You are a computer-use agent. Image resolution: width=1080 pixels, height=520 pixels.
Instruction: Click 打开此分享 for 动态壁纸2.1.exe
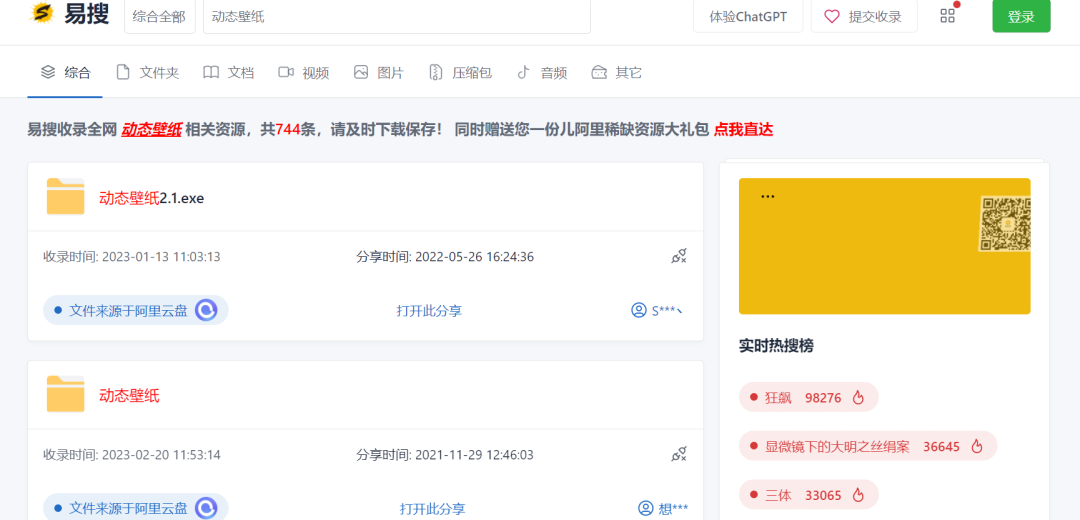pyautogui.click(x=429, y=311)
